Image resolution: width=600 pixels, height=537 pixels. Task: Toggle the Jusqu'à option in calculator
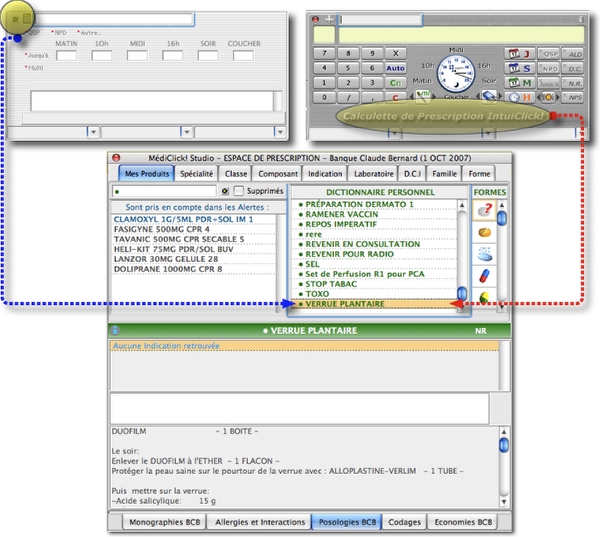click(x=549, y=83)
